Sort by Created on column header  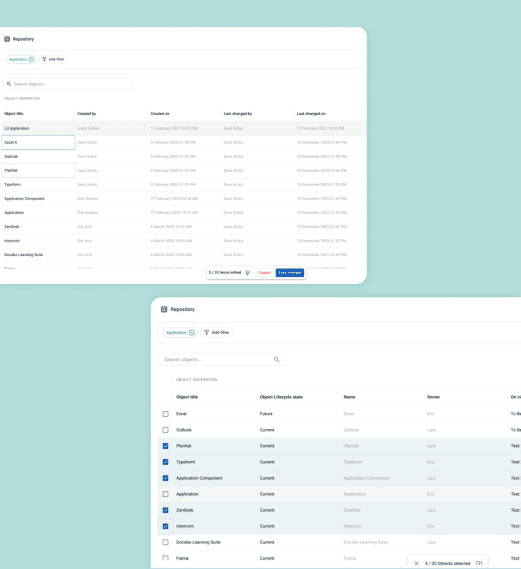coord(160,114)
